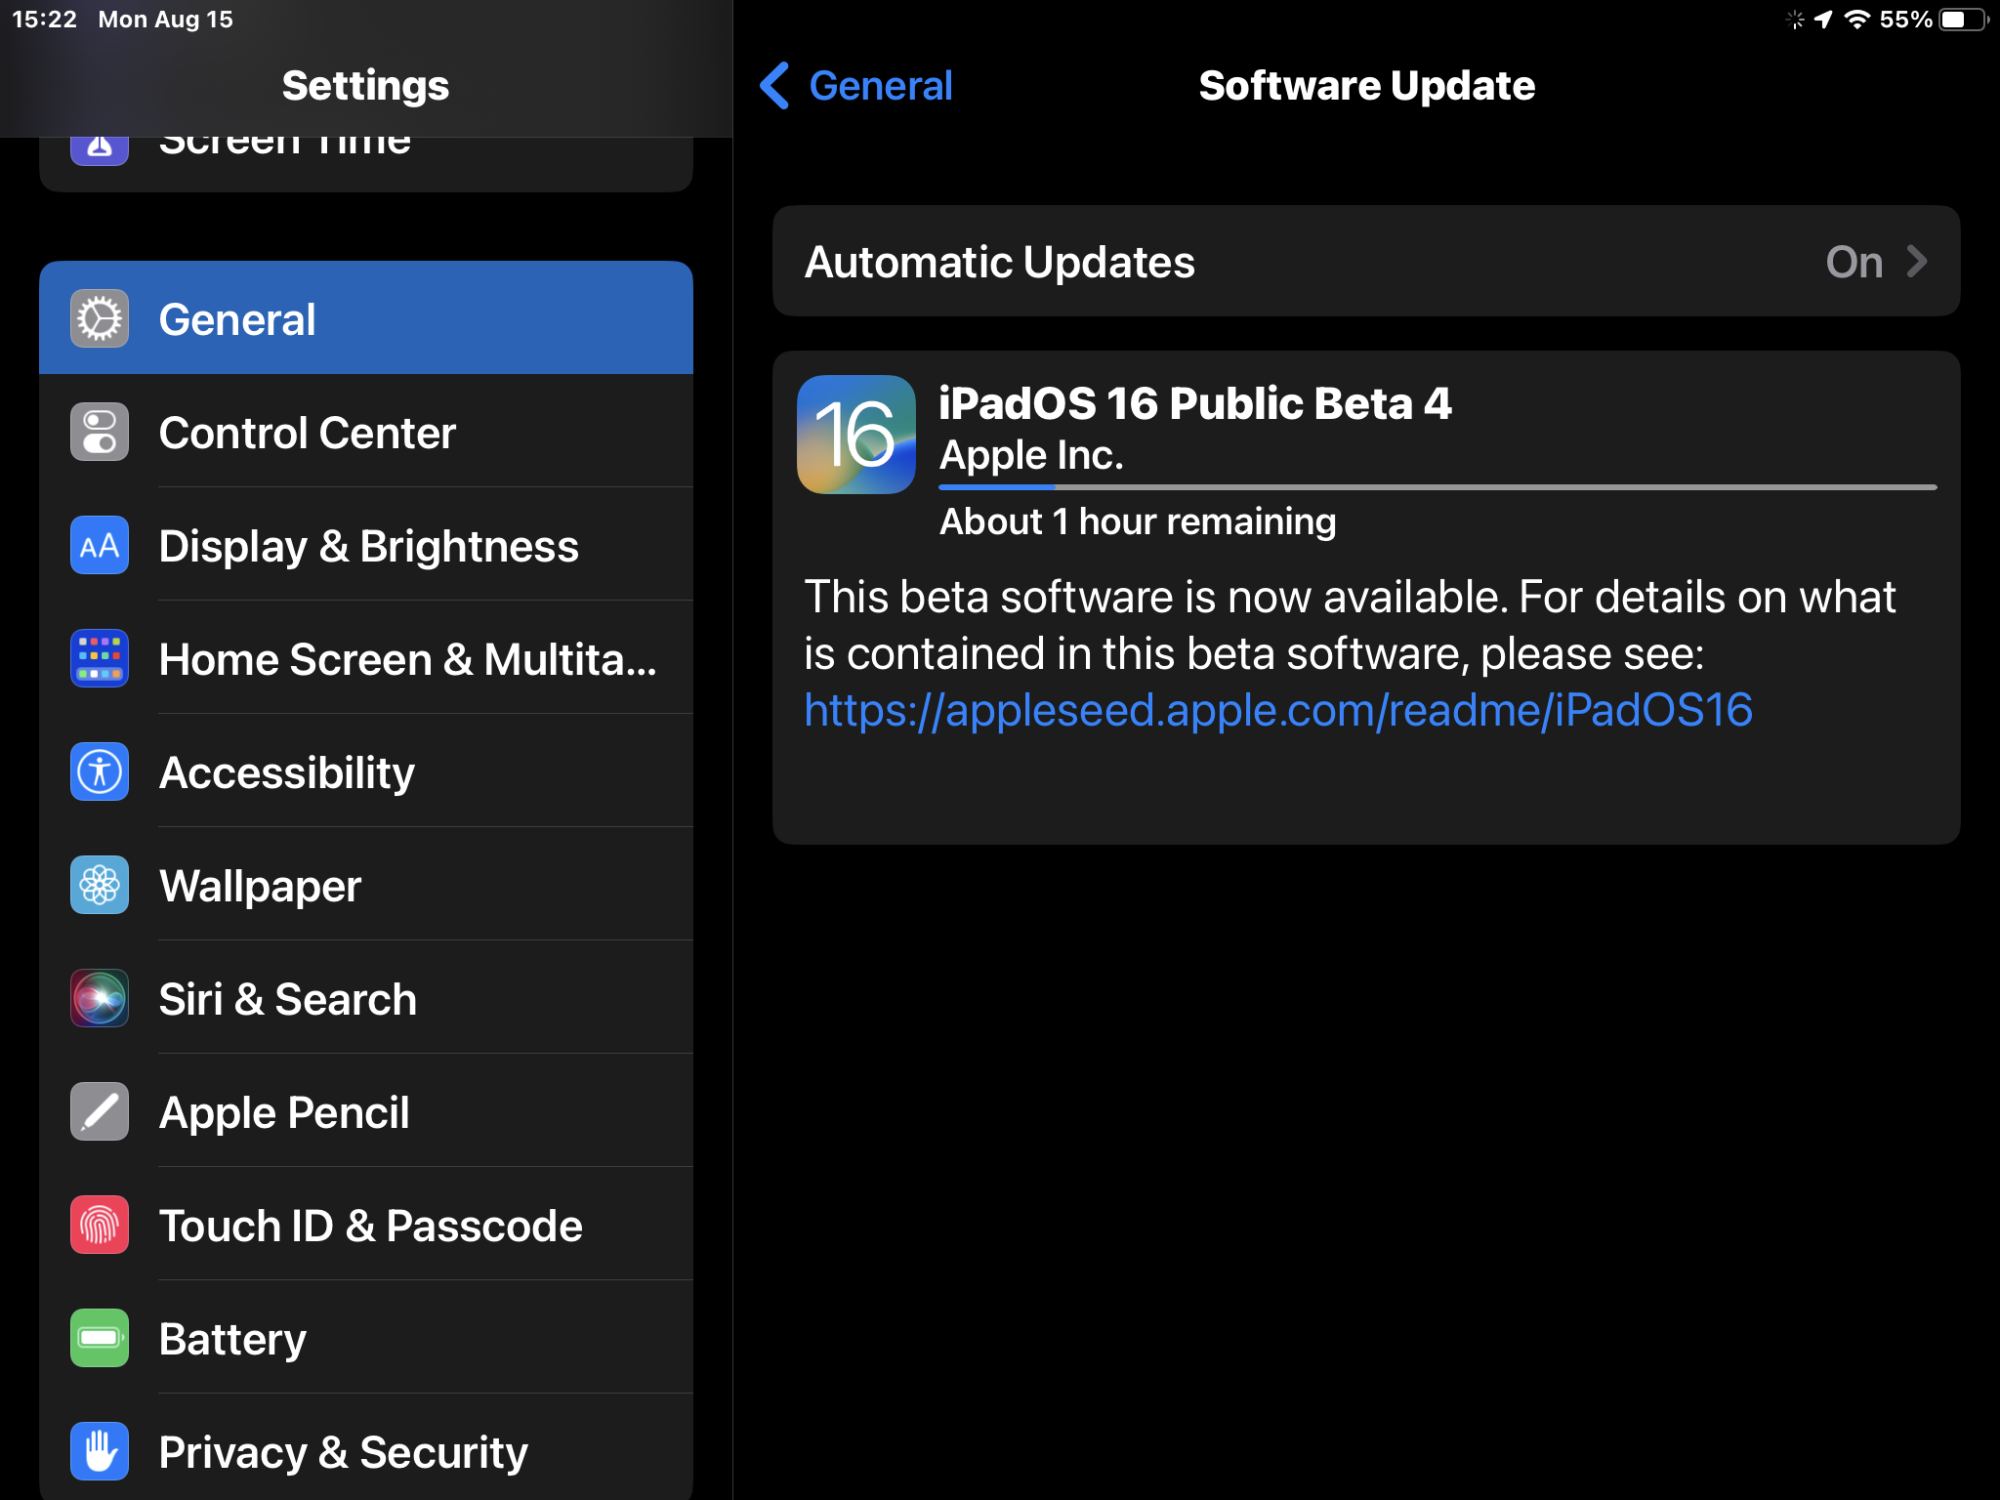Click the Apple Pencil icon
Viewport: 2000px width, 1500px height.
[99, 1112]
